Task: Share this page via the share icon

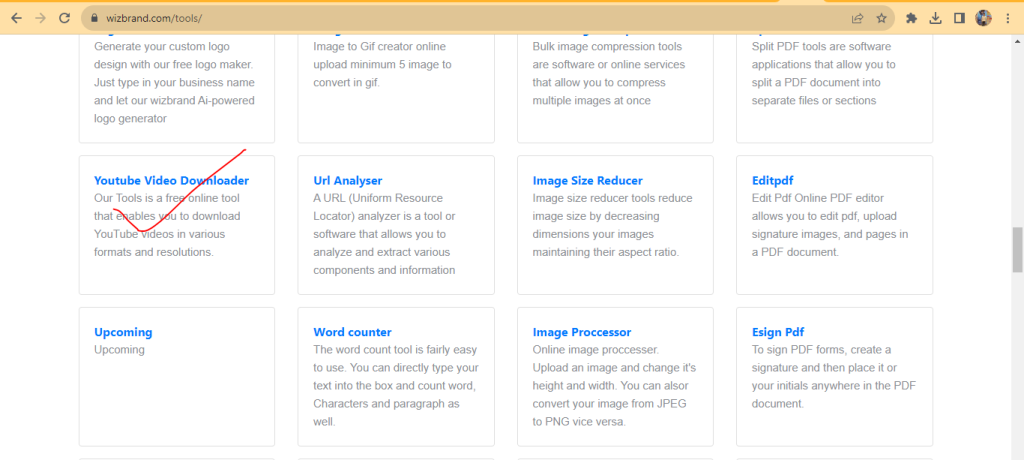Action: pyautogui.click(x=857, y=18)
